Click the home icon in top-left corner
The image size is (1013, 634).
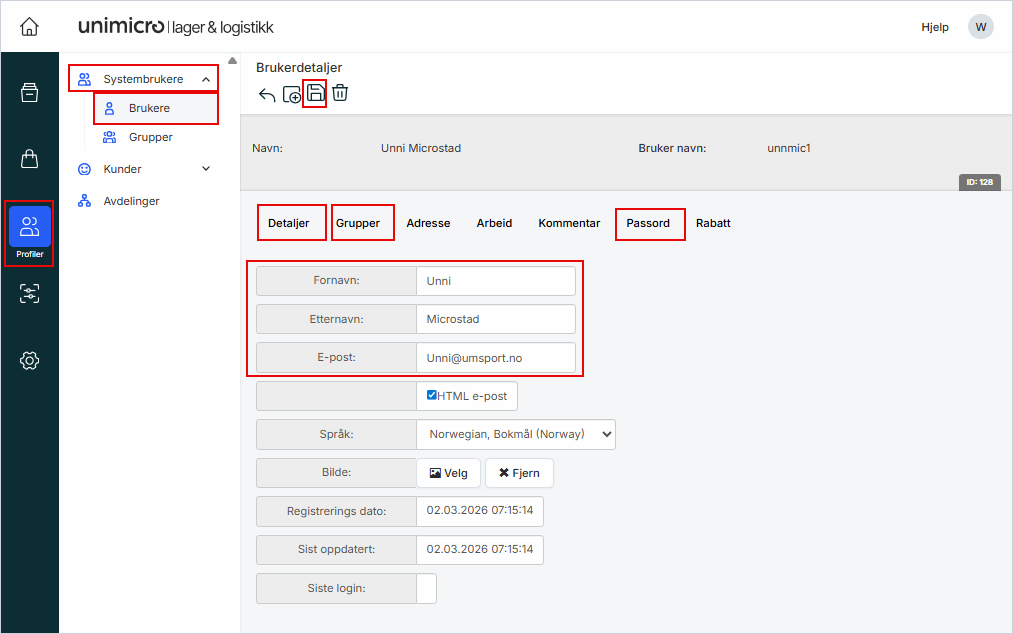pyautogui.click(x=29, y=27)
